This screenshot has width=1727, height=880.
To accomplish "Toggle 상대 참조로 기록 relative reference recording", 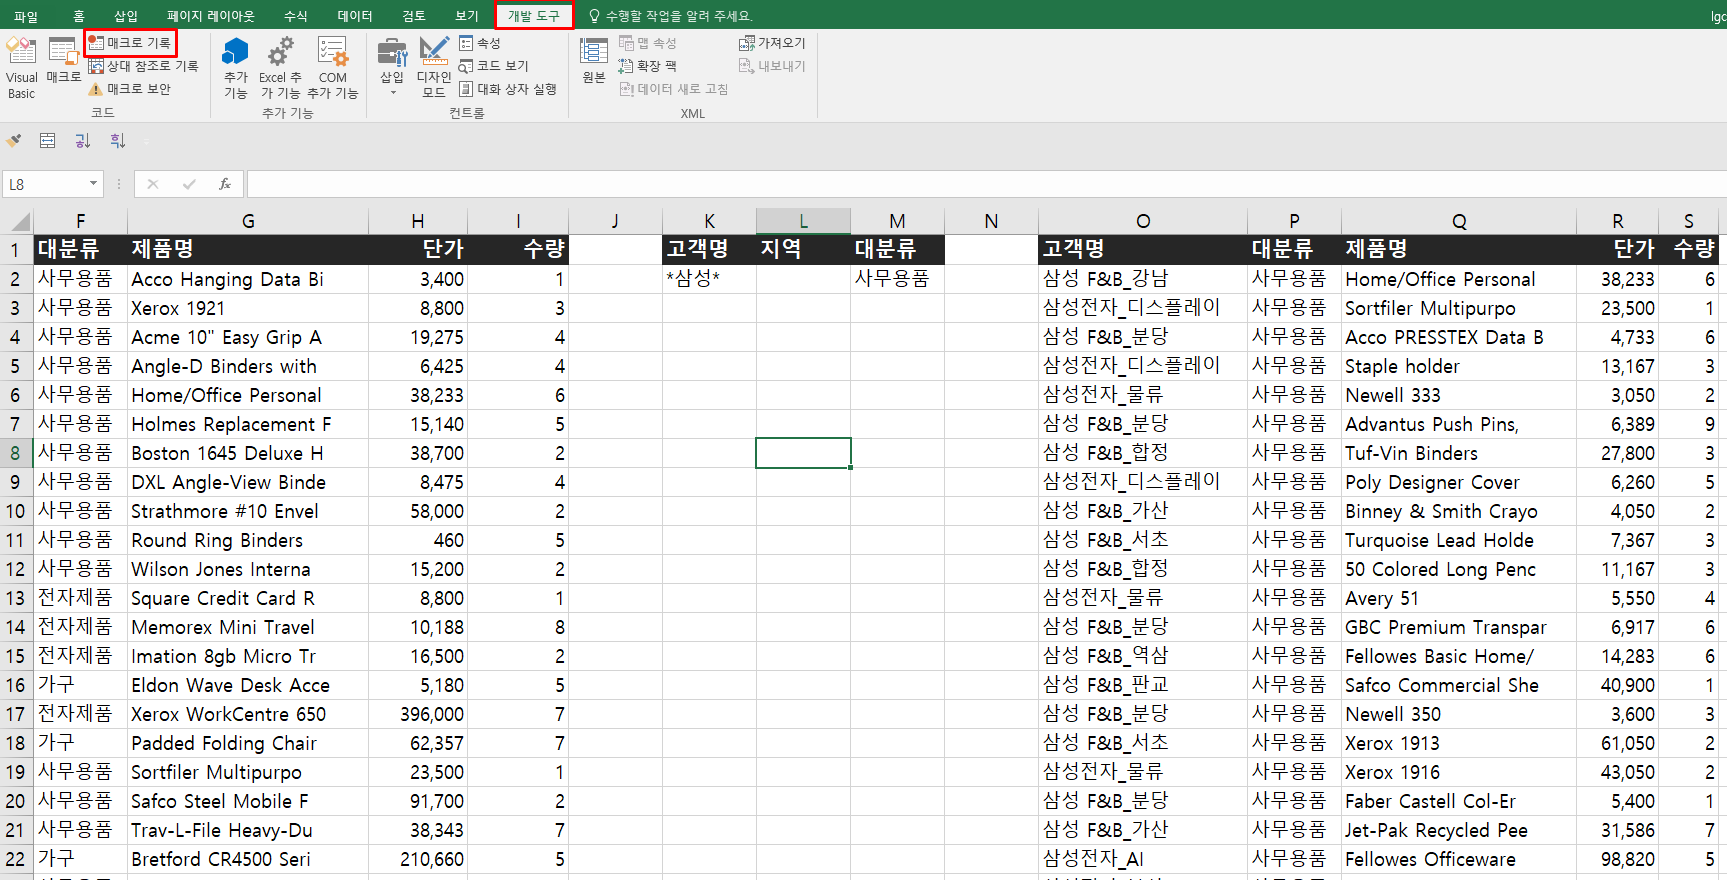I will (x=143, y=66).
